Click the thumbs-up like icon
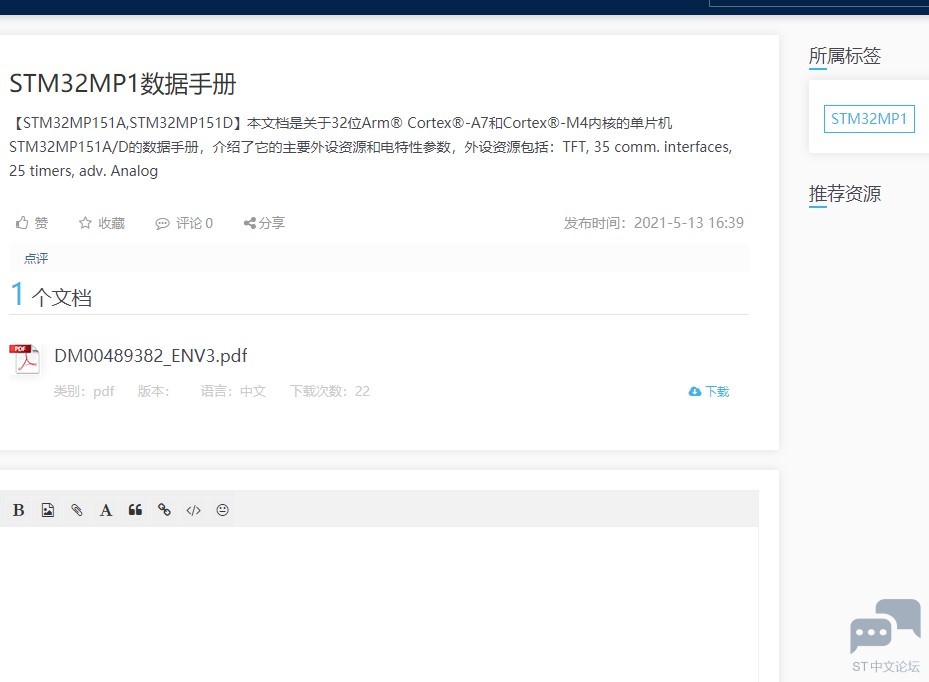The image size is (929, 682). tap(22, 223)
